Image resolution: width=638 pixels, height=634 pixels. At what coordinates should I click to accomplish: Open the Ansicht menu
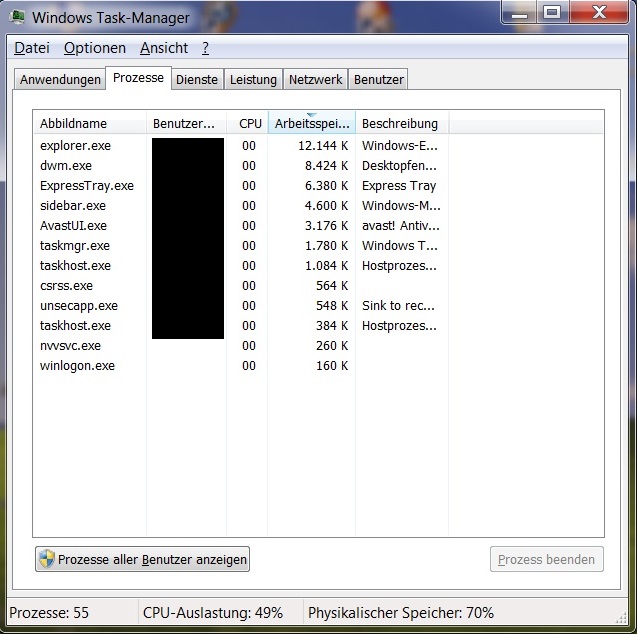(x=164, y=48)
